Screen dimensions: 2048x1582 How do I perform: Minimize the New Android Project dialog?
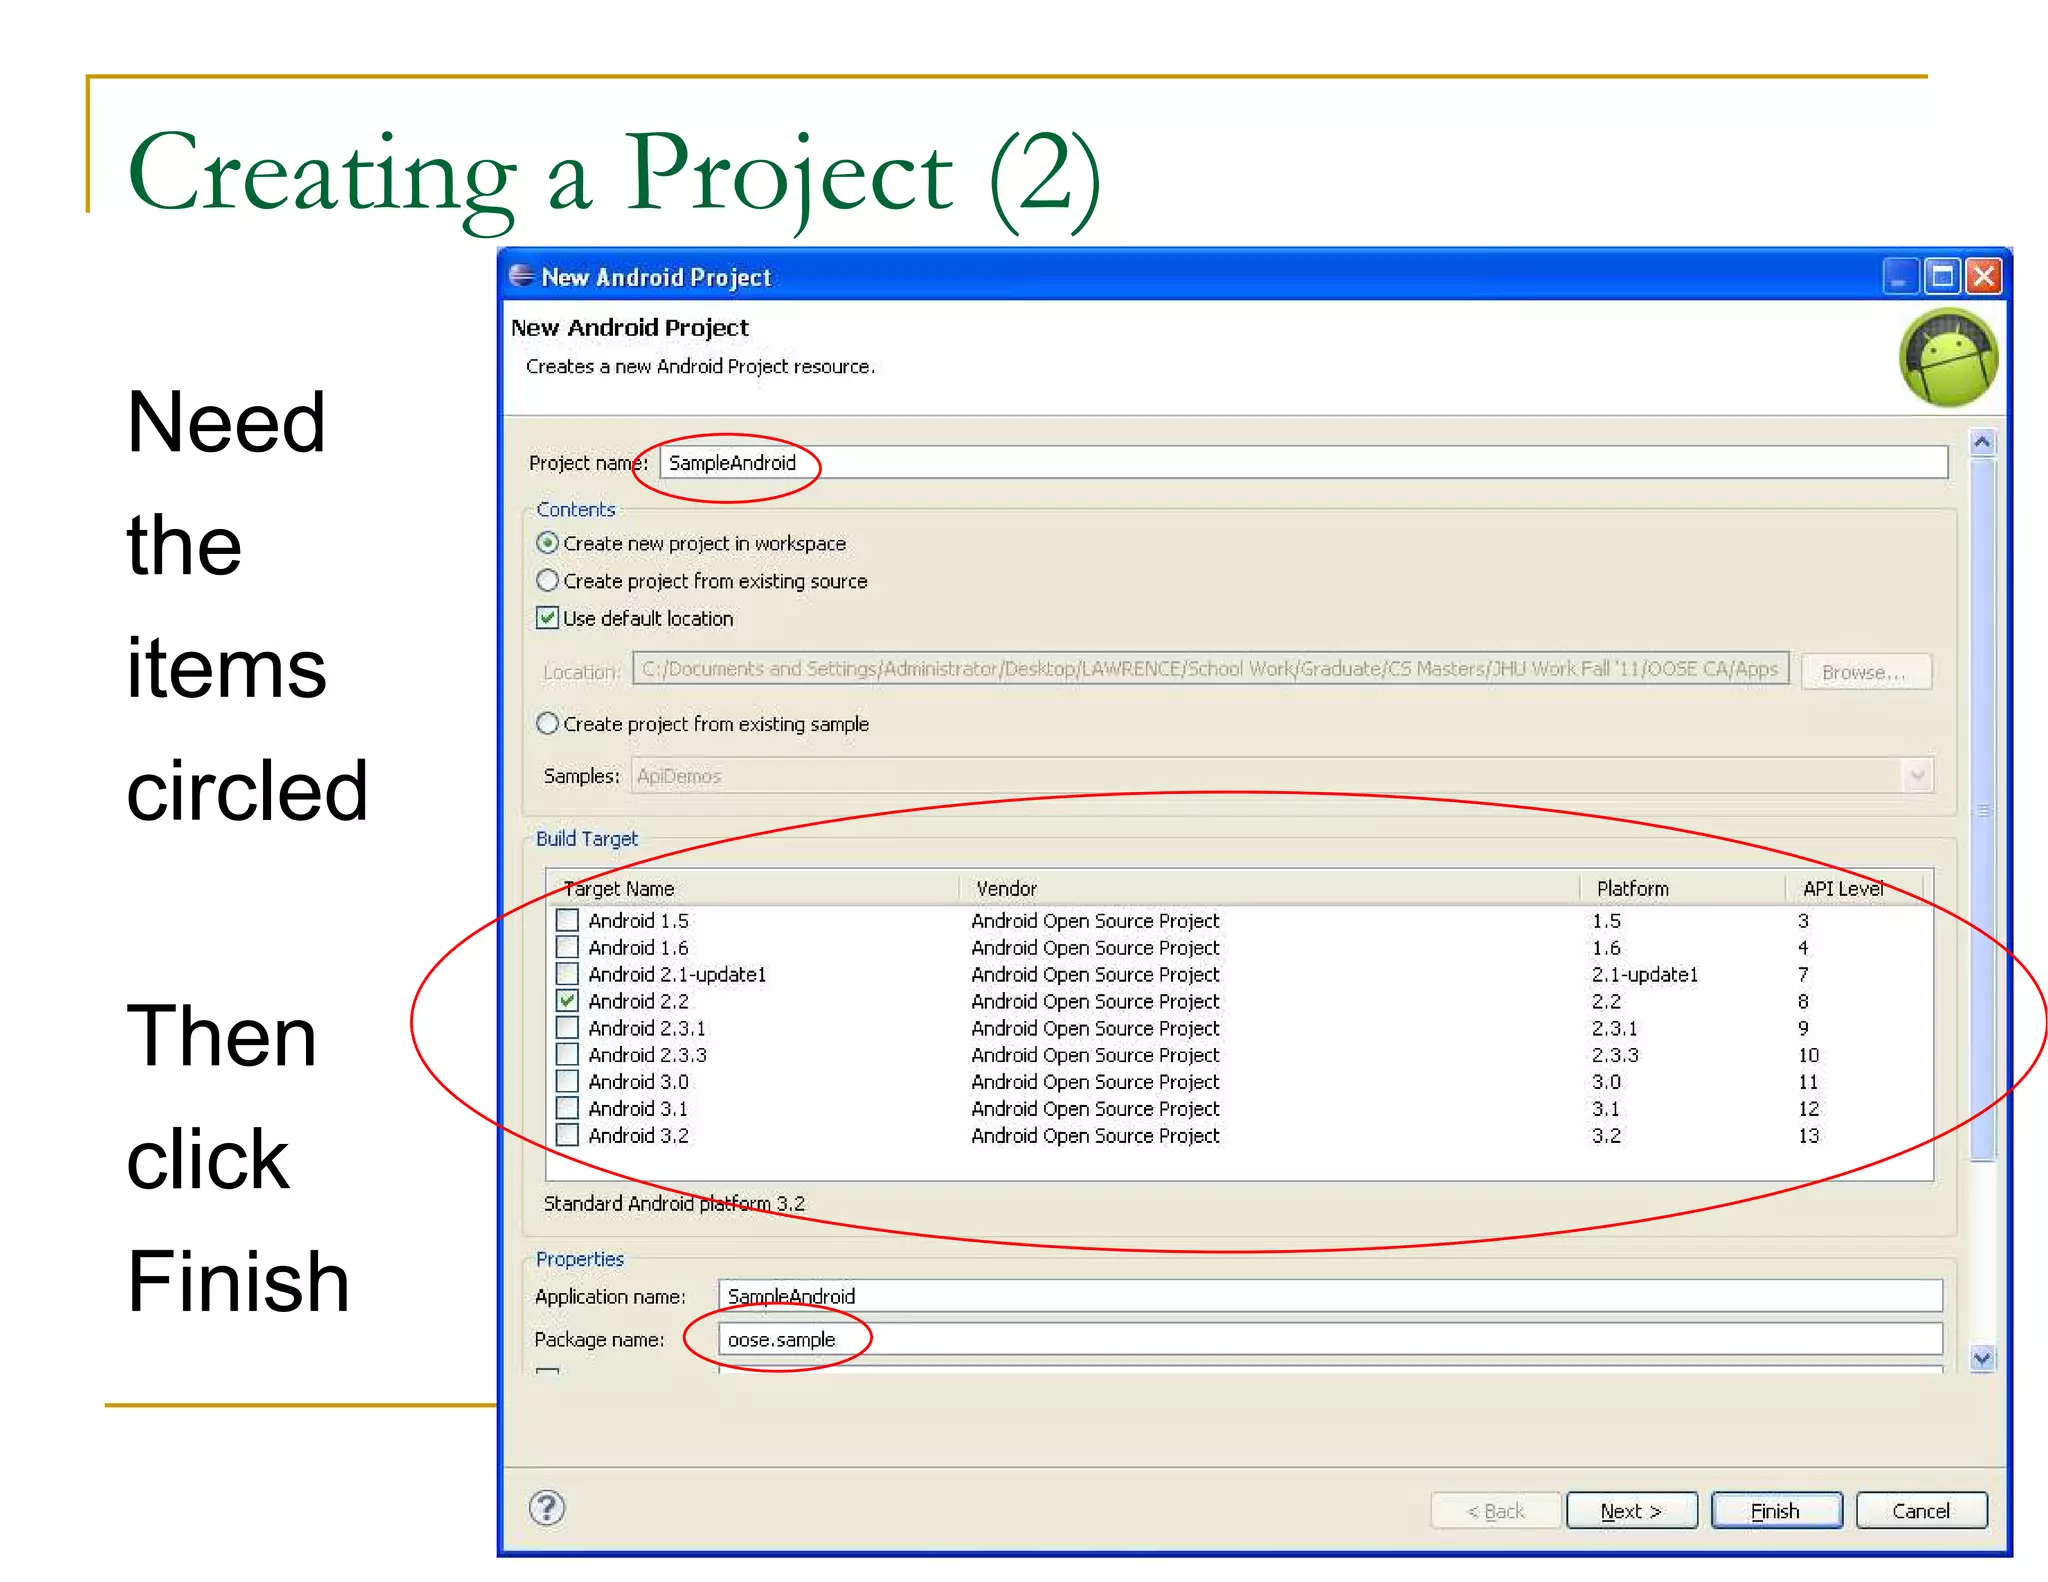[1900, 275]
